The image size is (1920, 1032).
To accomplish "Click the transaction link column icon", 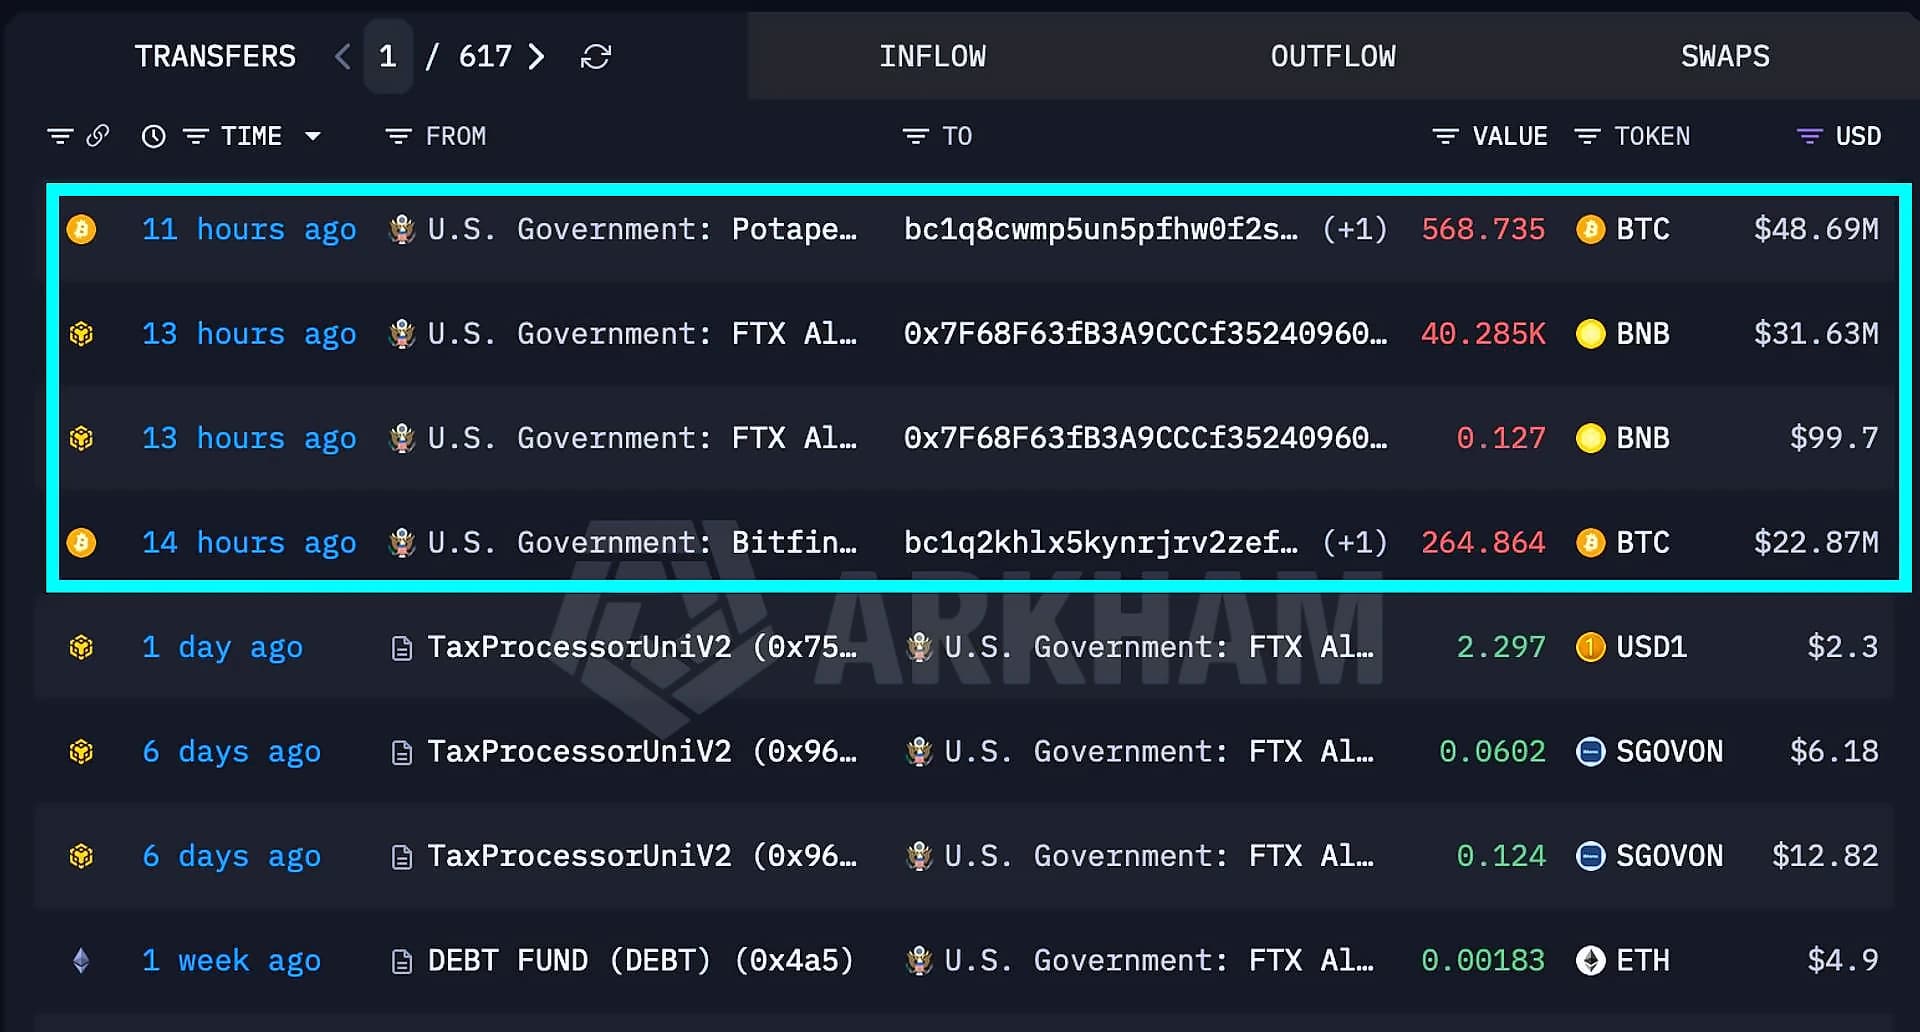I will [x=98, y=136].
